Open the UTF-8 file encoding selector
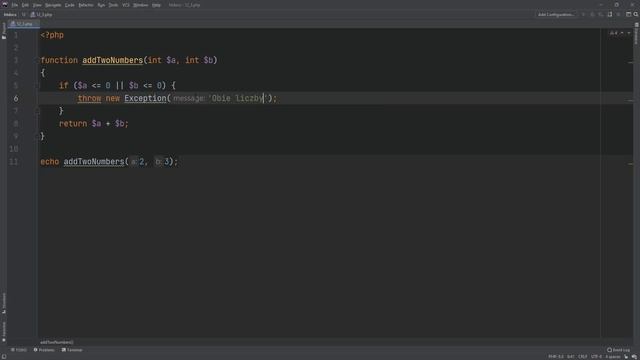This screenshot has height=360, width=640. [596, 357]
